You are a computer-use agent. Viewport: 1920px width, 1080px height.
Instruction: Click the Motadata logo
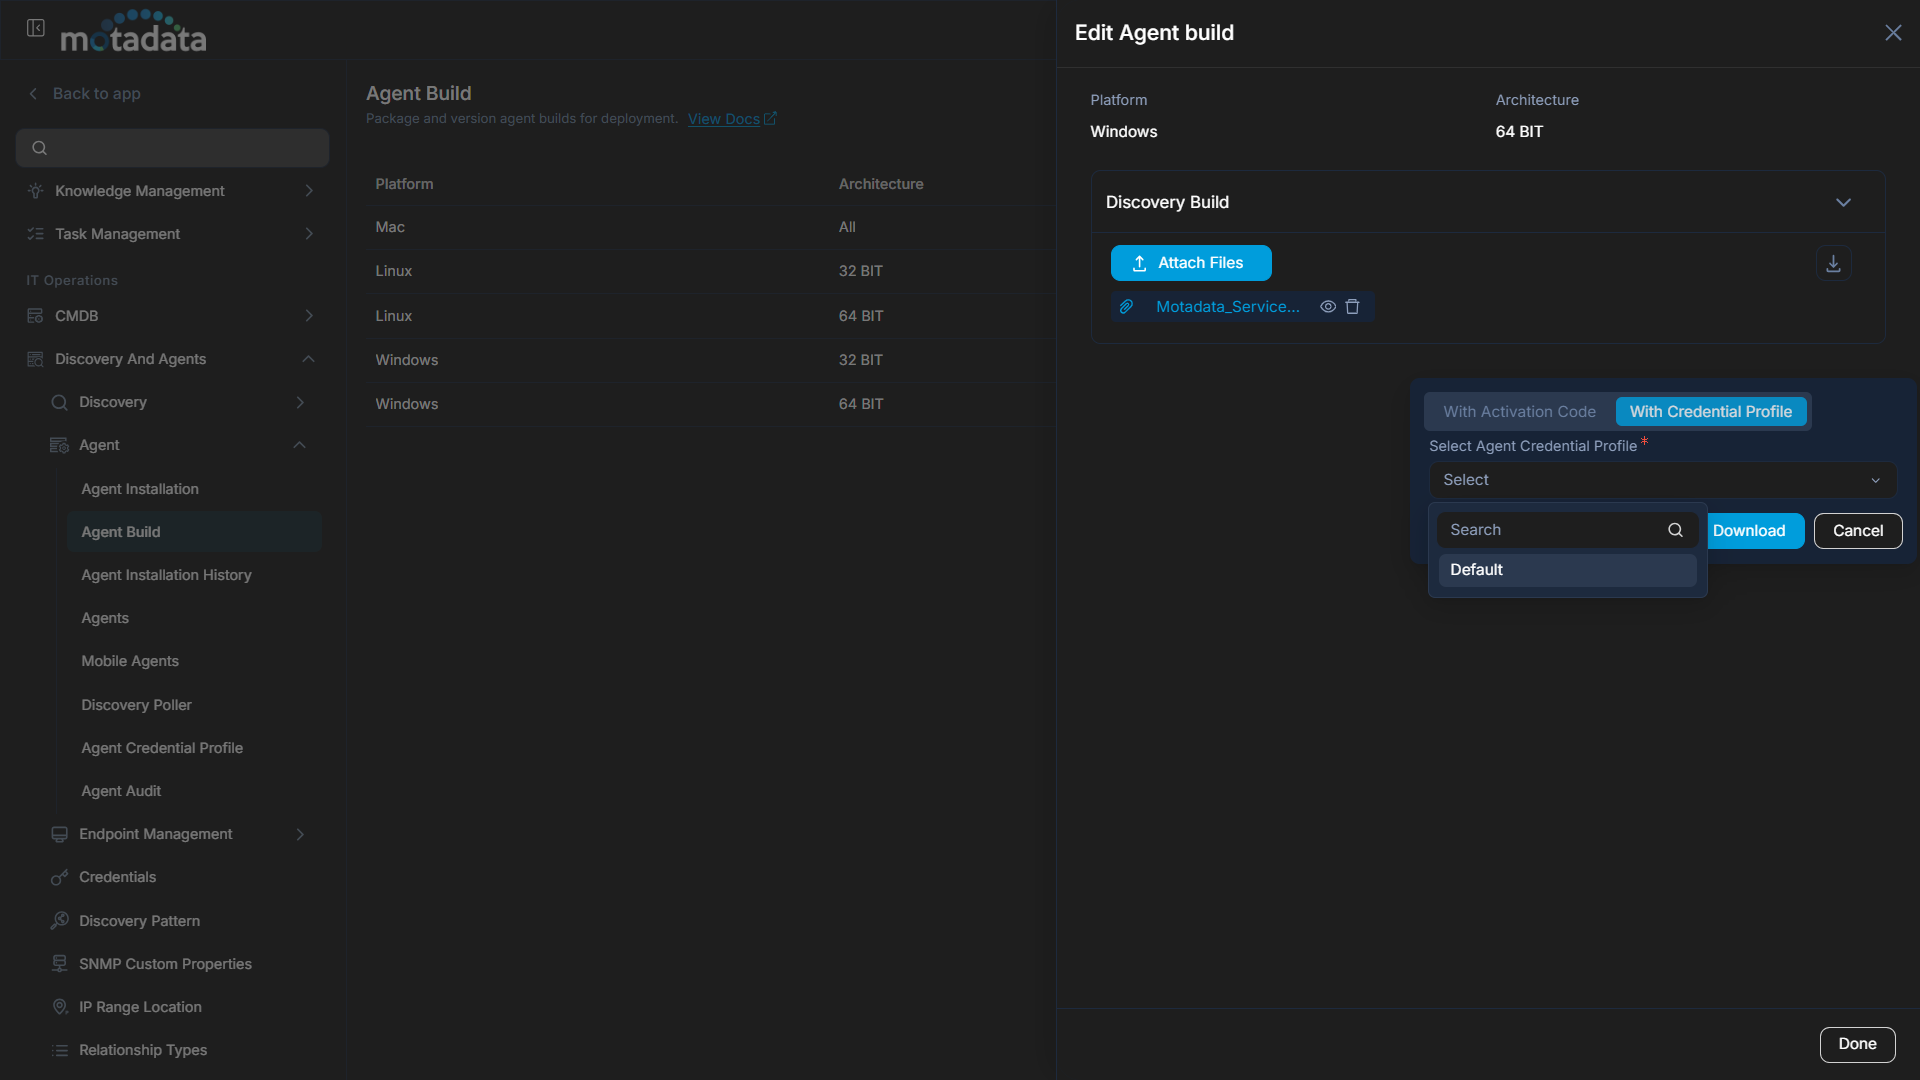(134, 31)
